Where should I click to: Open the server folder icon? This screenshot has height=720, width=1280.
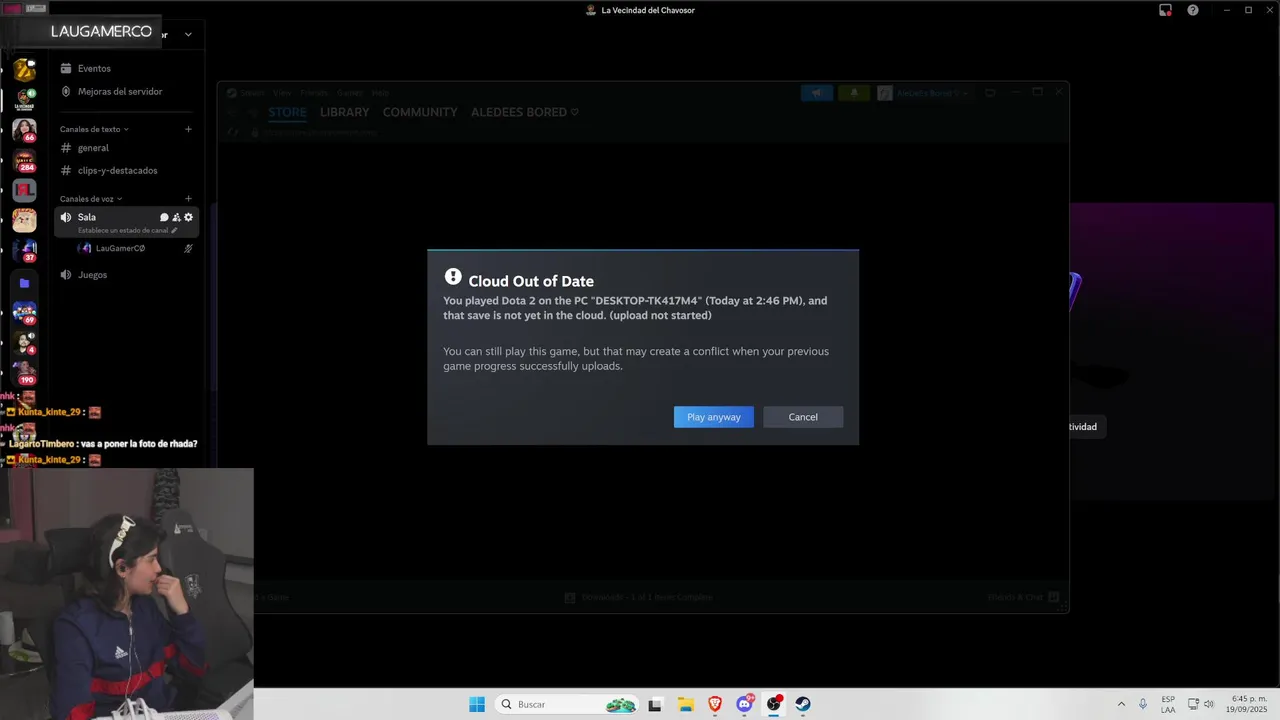point(24,283)
